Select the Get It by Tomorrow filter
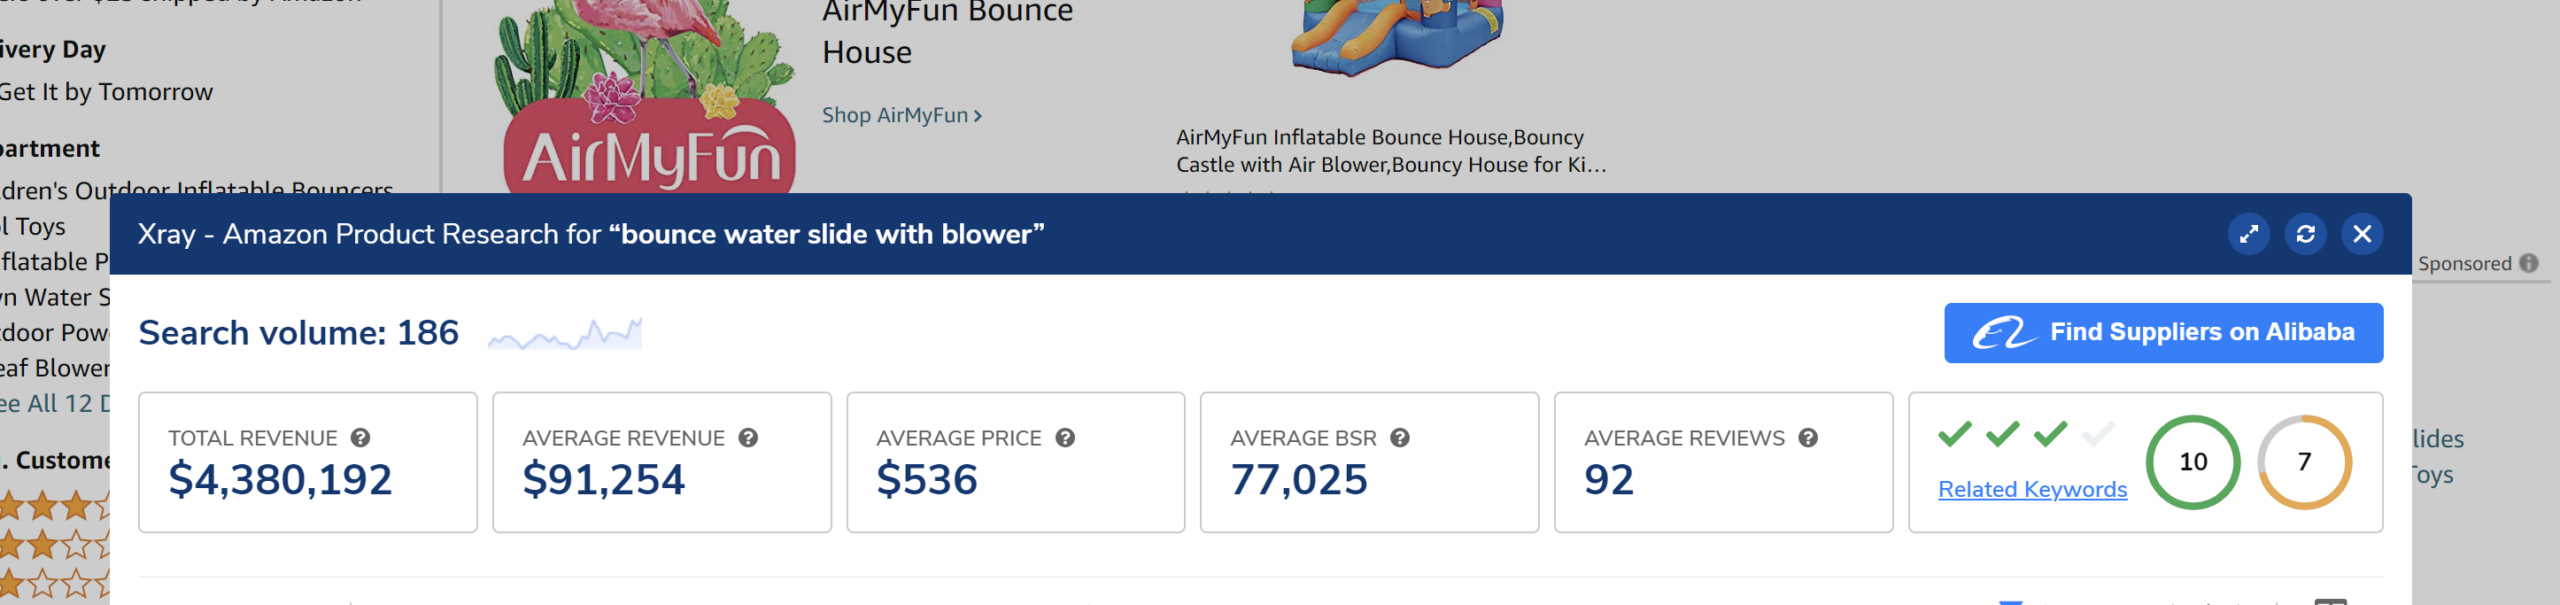Viewport: 2560px width, 605px height. click(x=106, y=92)
